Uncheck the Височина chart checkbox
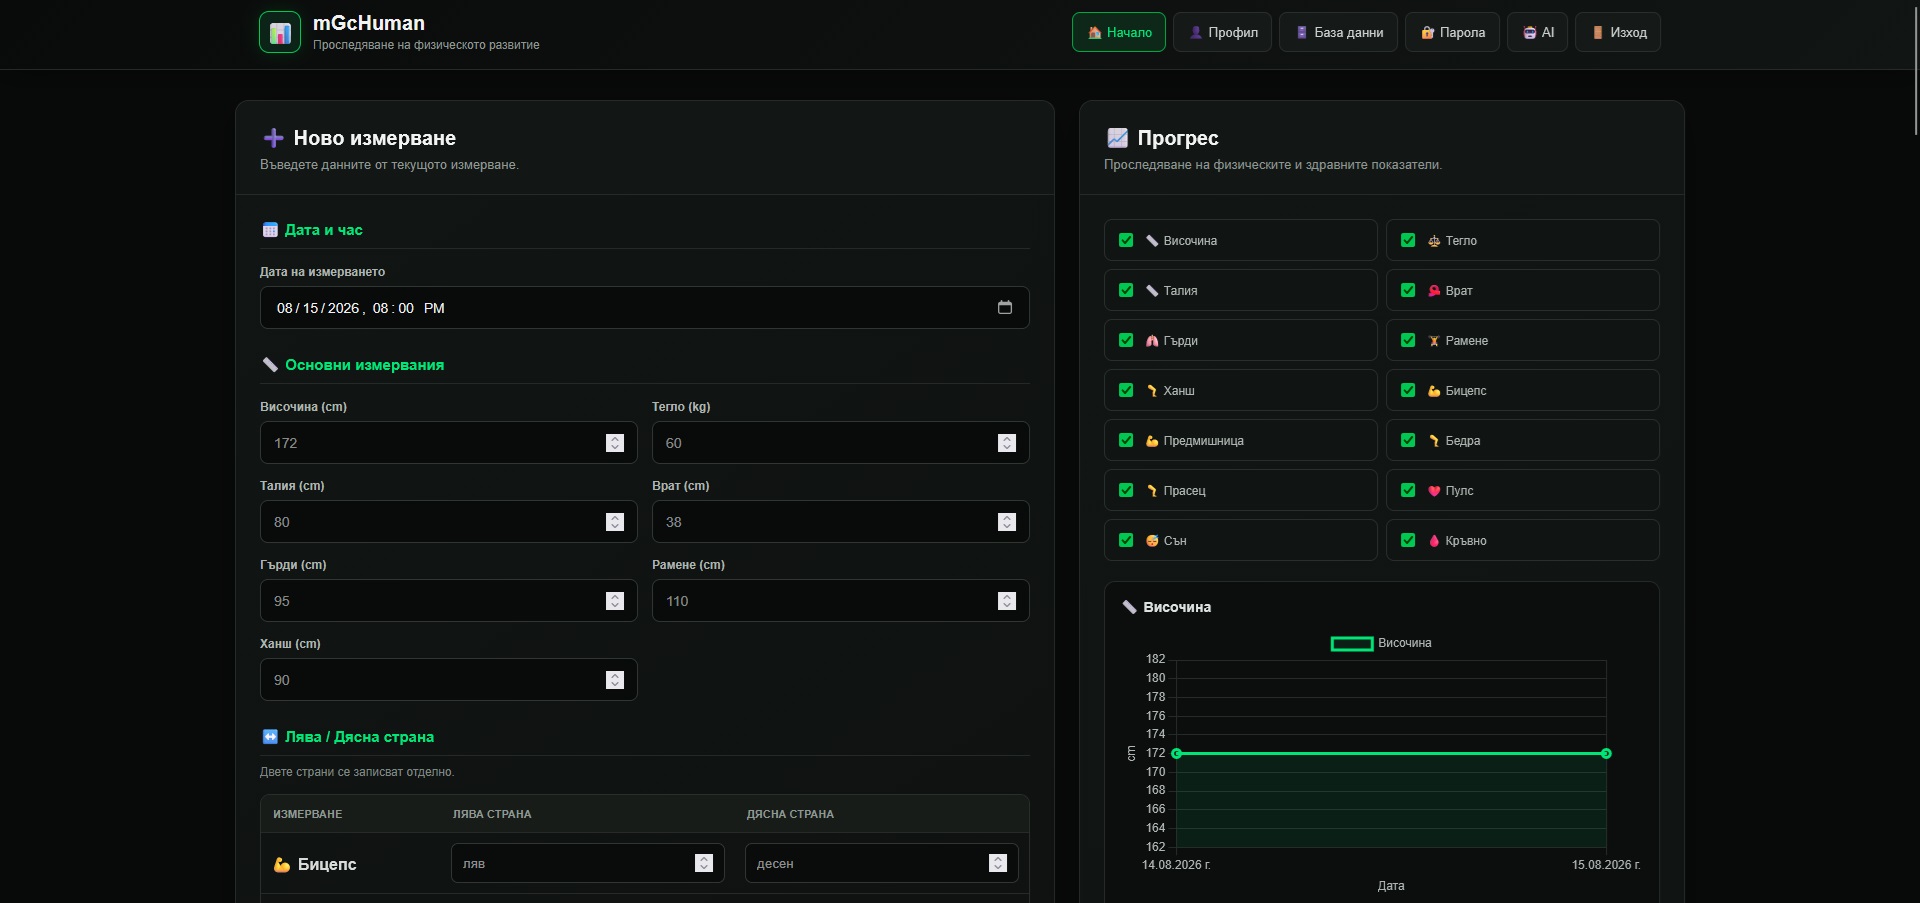The image size is (1920, 903). pos(1126,240)
